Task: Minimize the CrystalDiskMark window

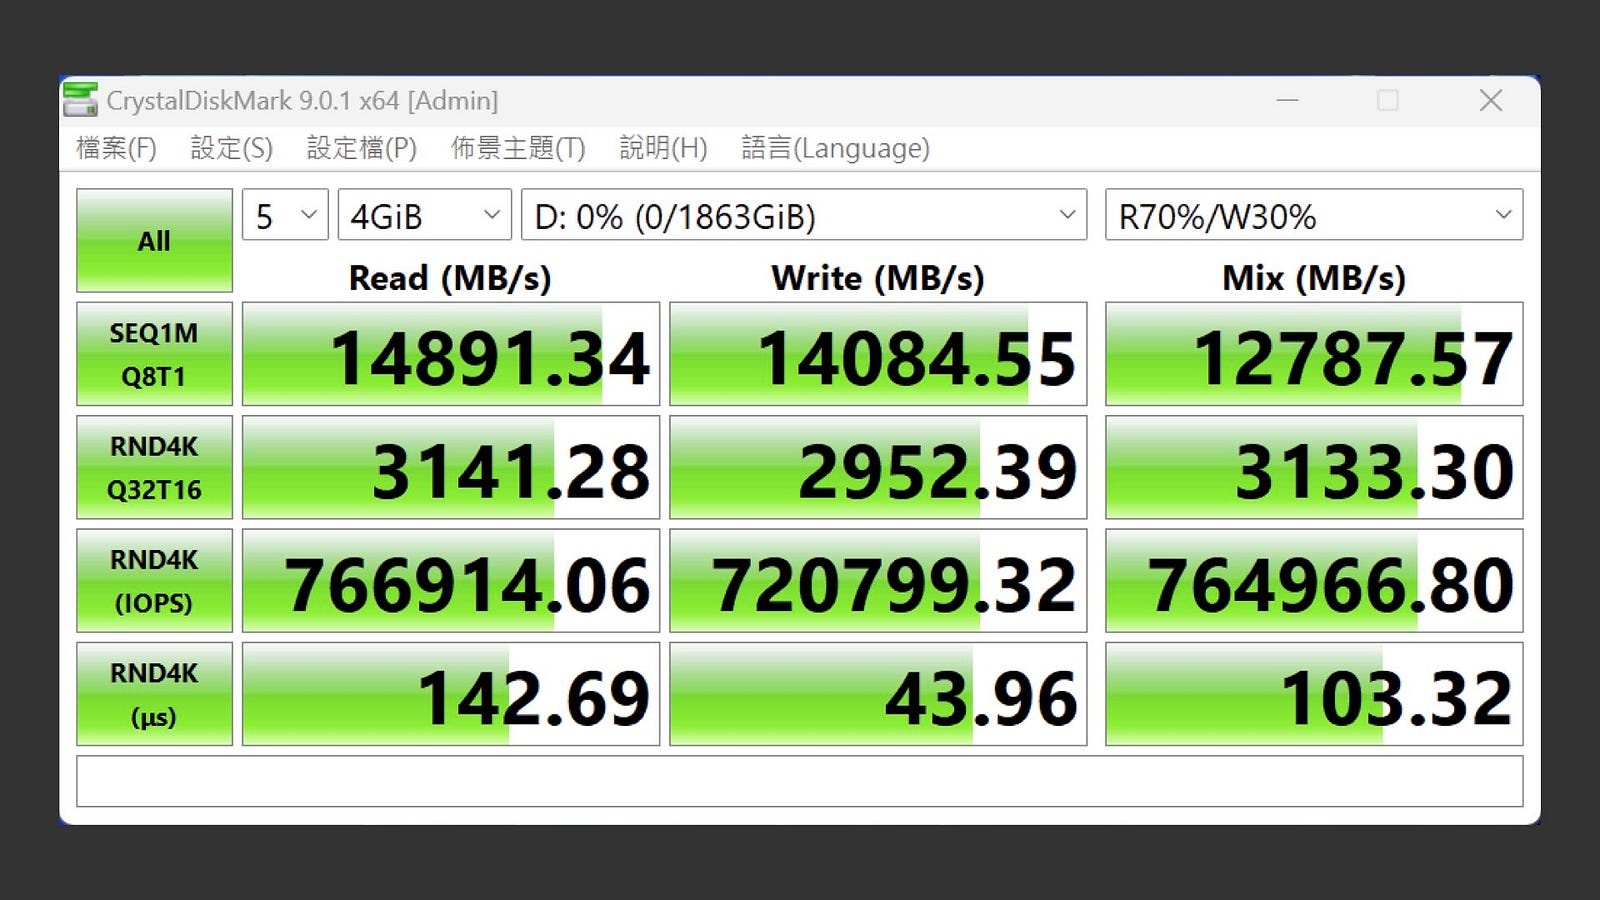Action: click(1288, 100)
